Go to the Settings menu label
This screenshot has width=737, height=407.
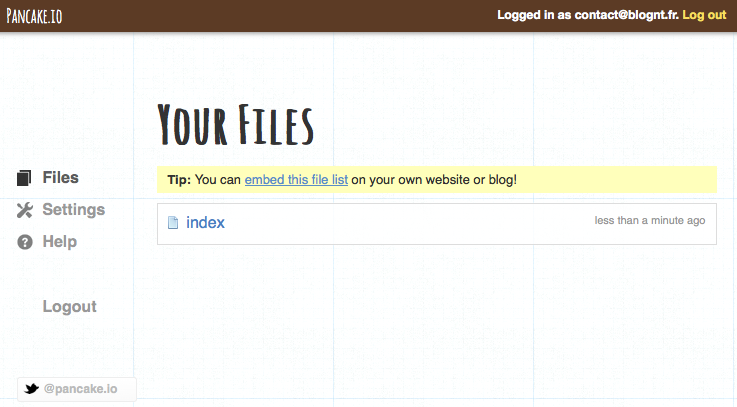(x=74, y=209)
